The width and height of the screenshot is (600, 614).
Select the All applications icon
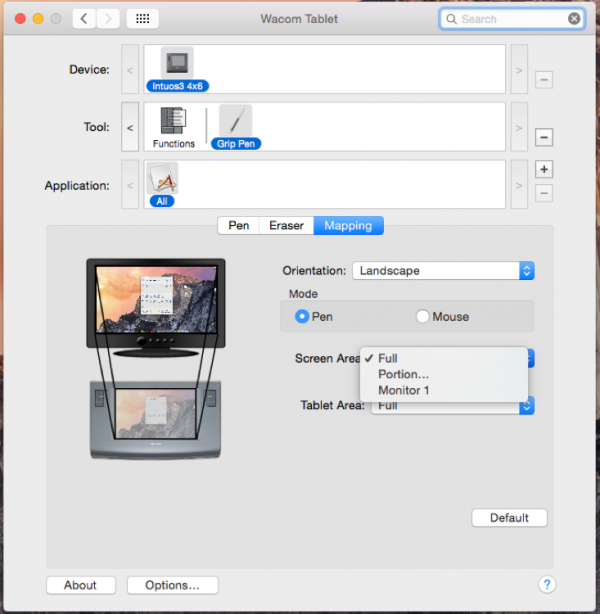point(162,179)
